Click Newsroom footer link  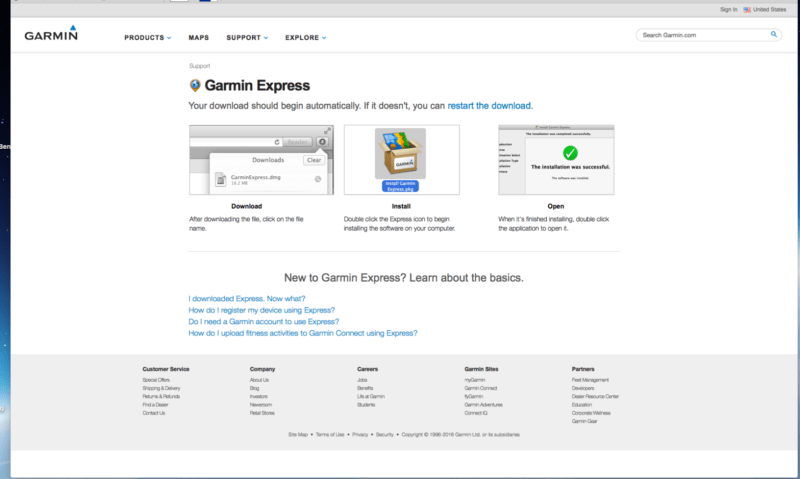[261, 405]
